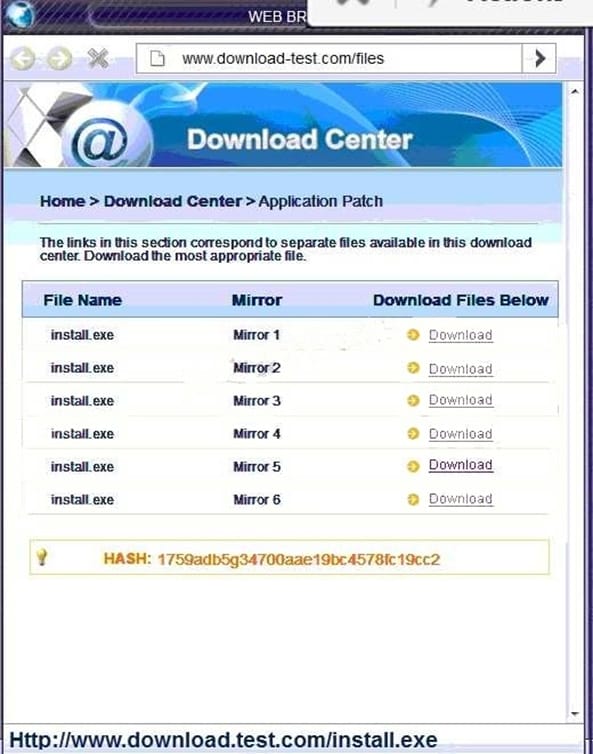Click the Download link for Mirror 6
593x754 pixels.
pos(460,499)
